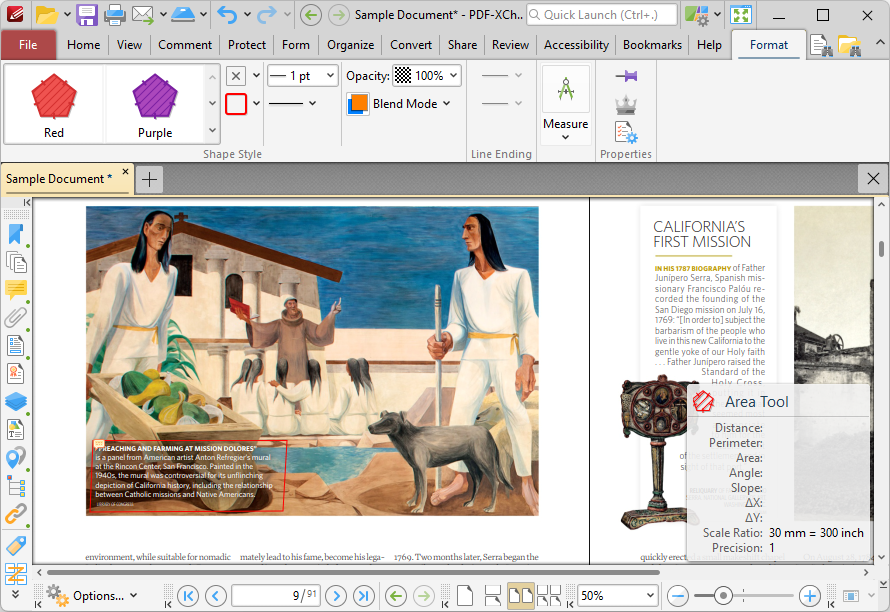Image resolution: width=890 pixels, height=612 pixels.
Task: Open the Signatures pane in sidebar
Action: pos(16,374)
